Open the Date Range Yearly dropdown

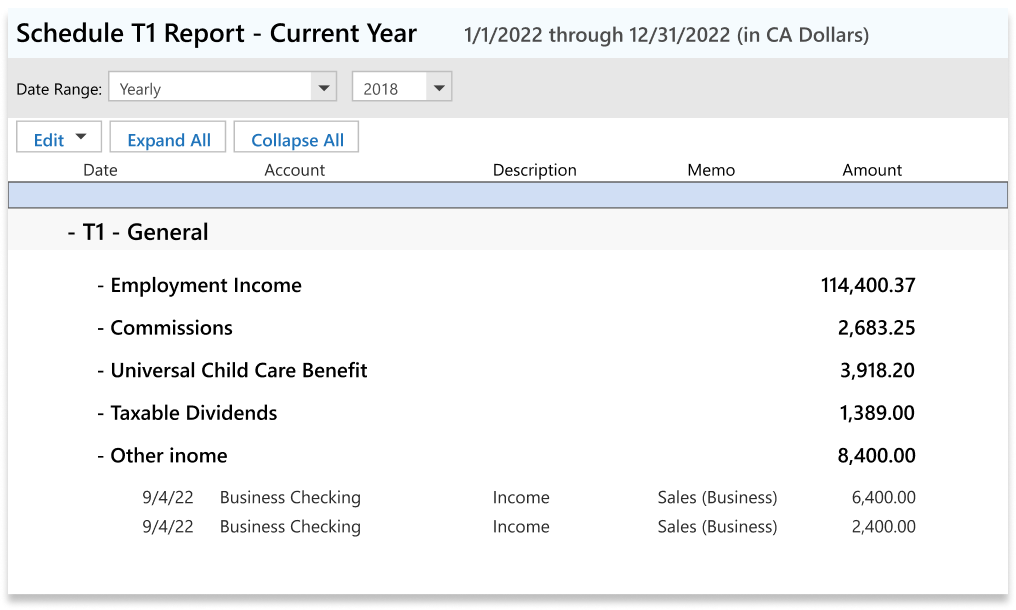tap(323, 88)
